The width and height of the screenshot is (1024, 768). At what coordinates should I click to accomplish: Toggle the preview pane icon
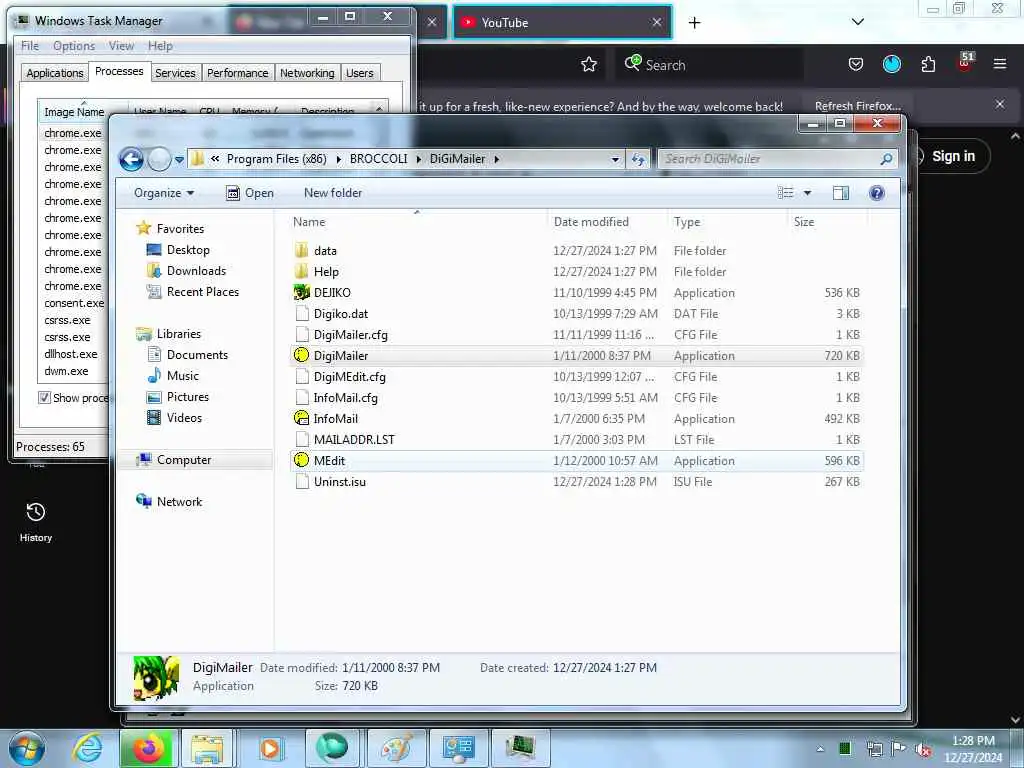point(840,193)
